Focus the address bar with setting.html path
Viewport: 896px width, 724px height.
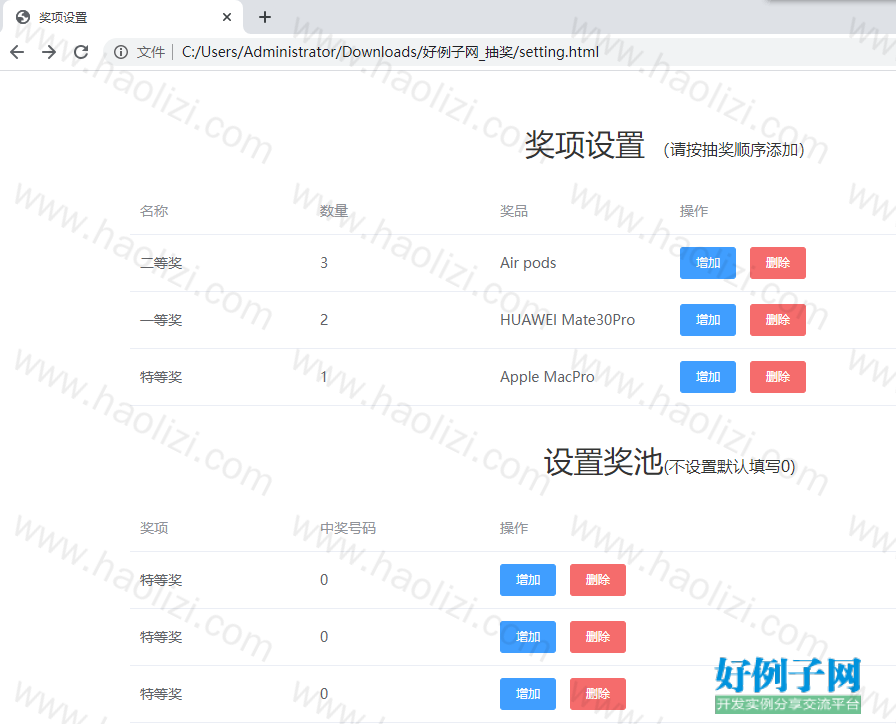pyautogui.click(x=390, y=52)
